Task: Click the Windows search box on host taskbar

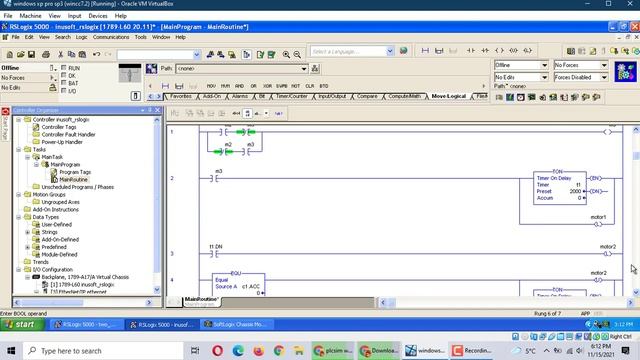Action: (103, 351)
